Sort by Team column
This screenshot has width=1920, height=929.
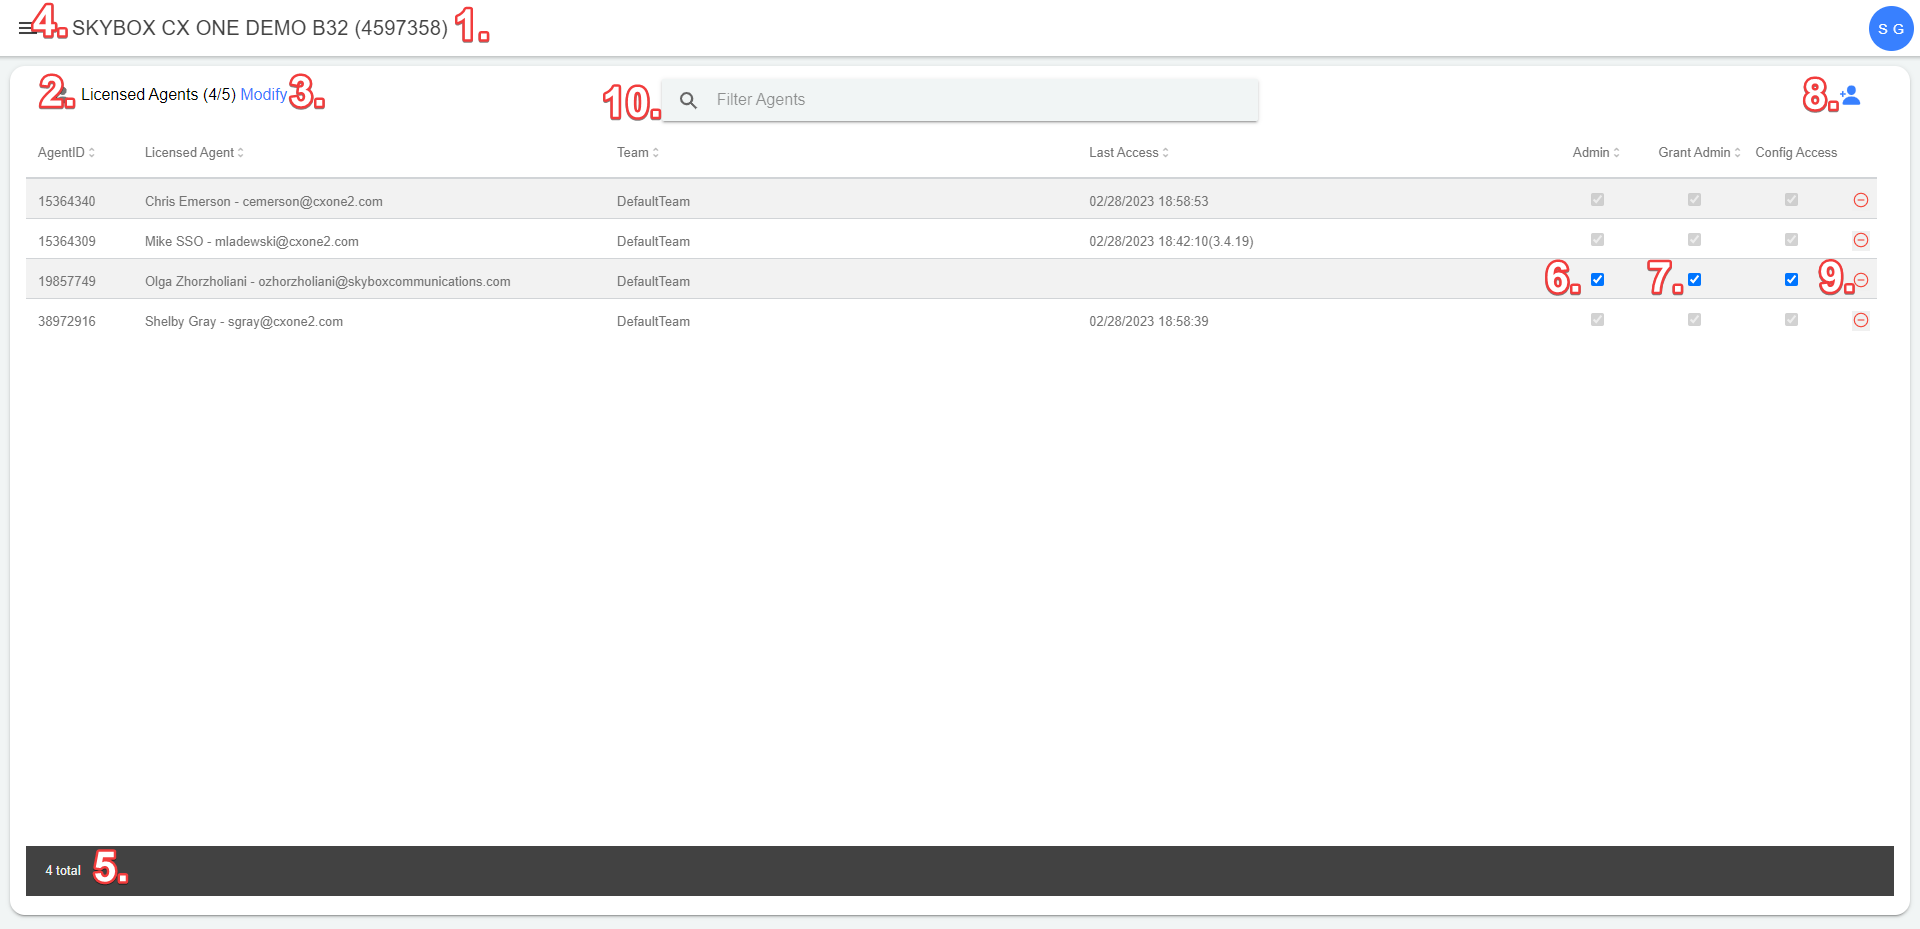click(x=637, y=153)
